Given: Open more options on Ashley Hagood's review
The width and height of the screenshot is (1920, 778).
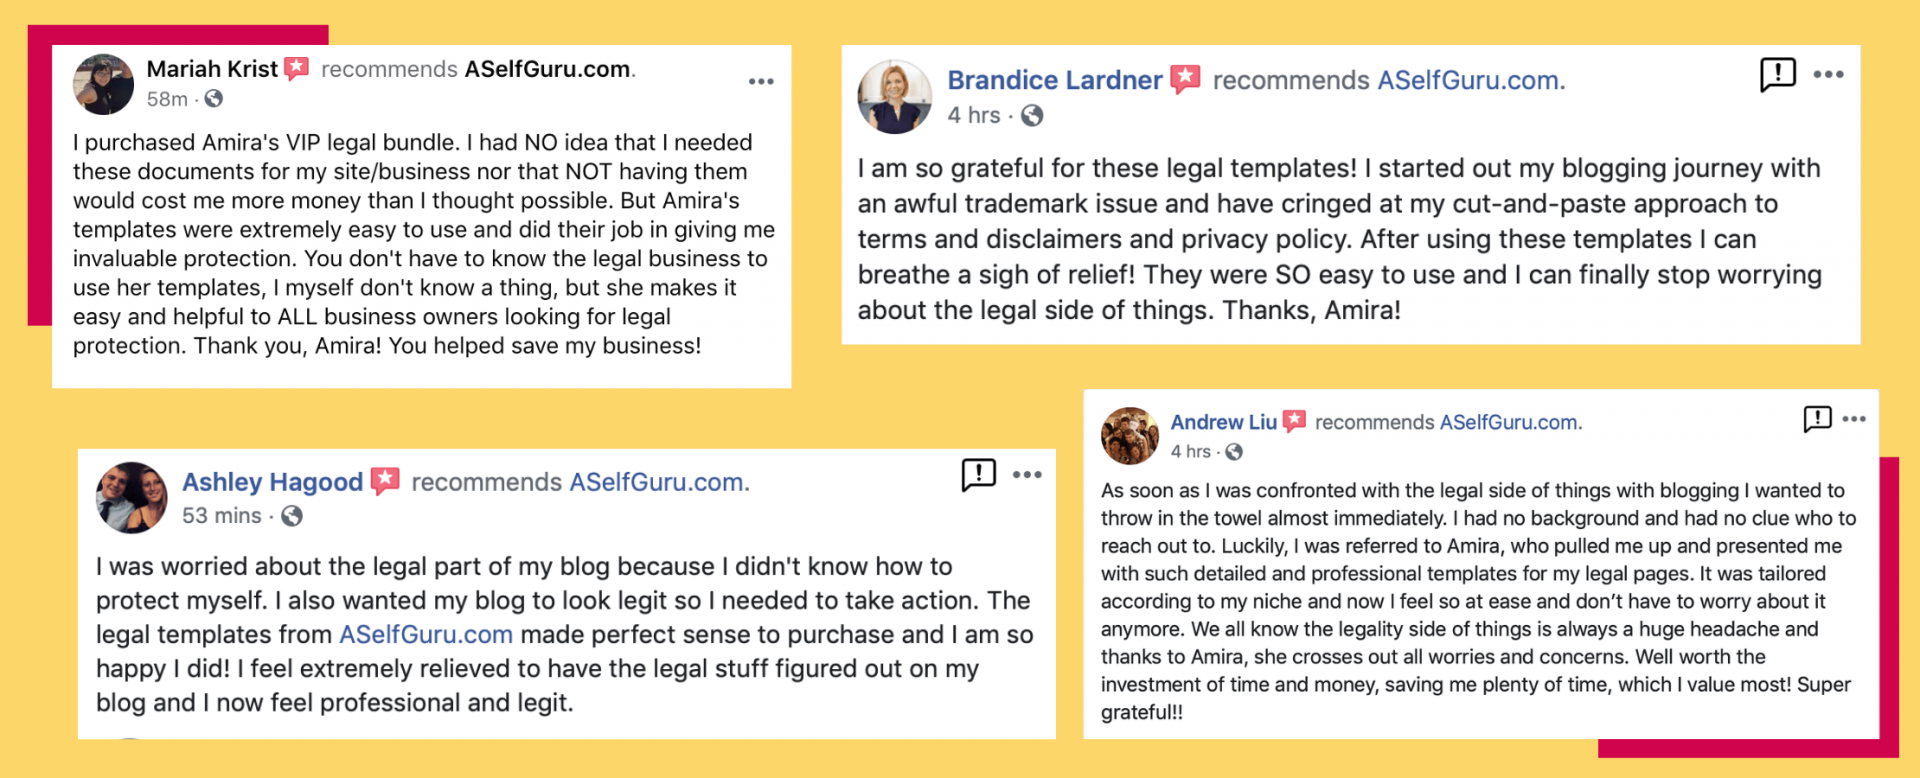Looking at the screenshot, I should [1027, 475].
